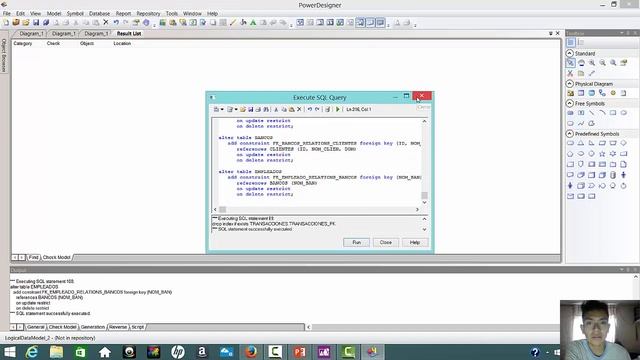Open Internet Explorer from the taskbar
The height and width of the screenshot is (360, 640).
tap(32, 352)
